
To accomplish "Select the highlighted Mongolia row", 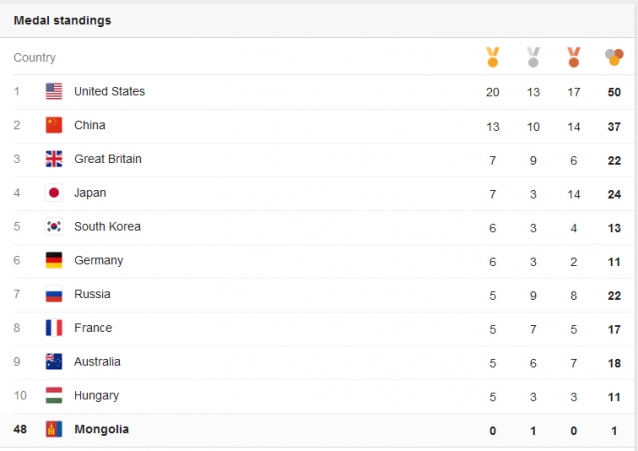I will [317, 430].
